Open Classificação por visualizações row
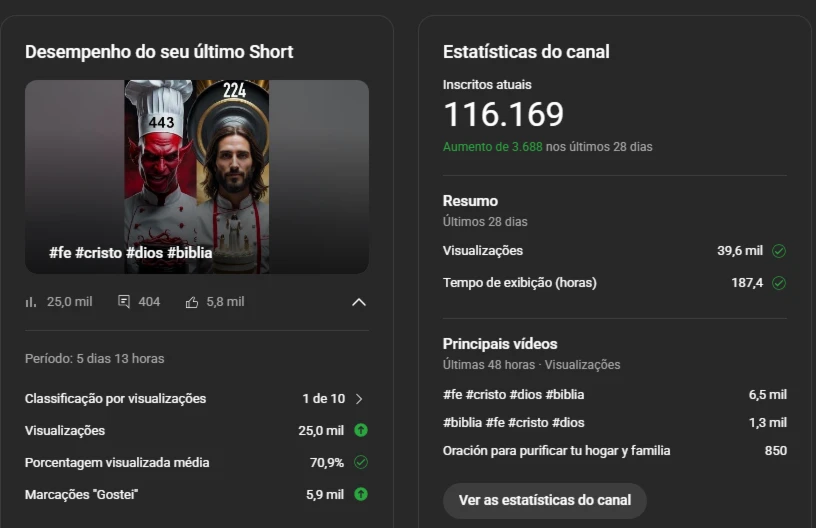Viewport: 816px width, 528px height. [x=197, y=399]
